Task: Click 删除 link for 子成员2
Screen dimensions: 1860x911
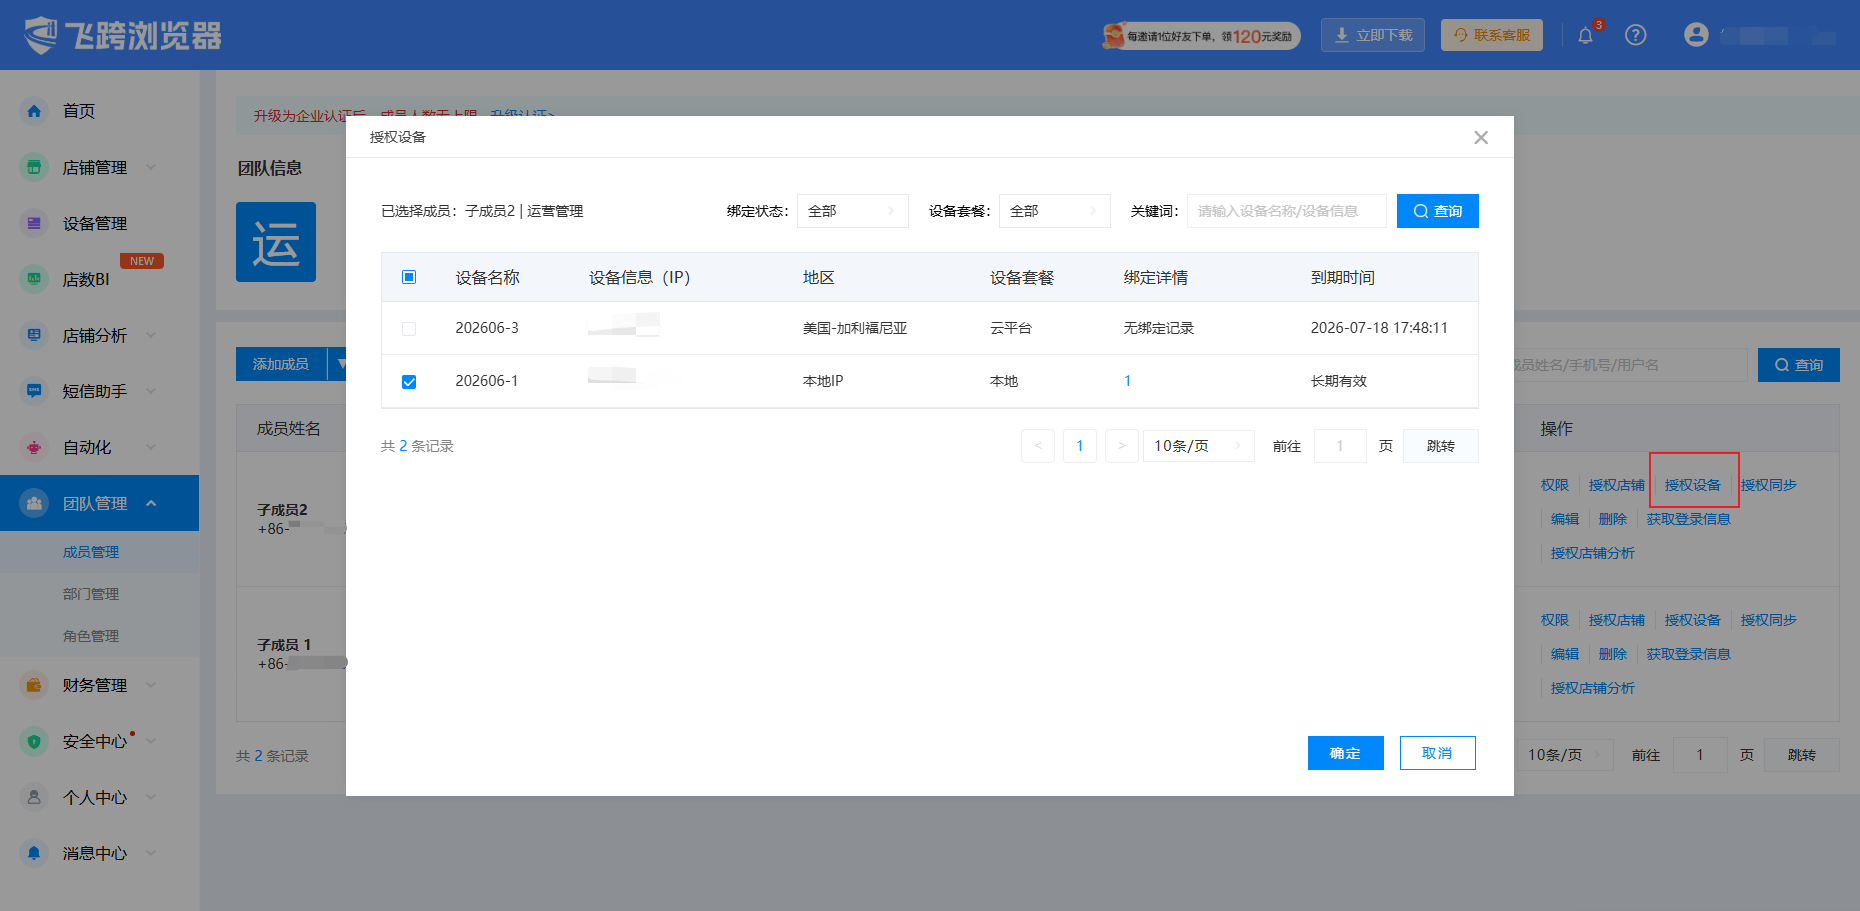Action: coord(1612,519)
